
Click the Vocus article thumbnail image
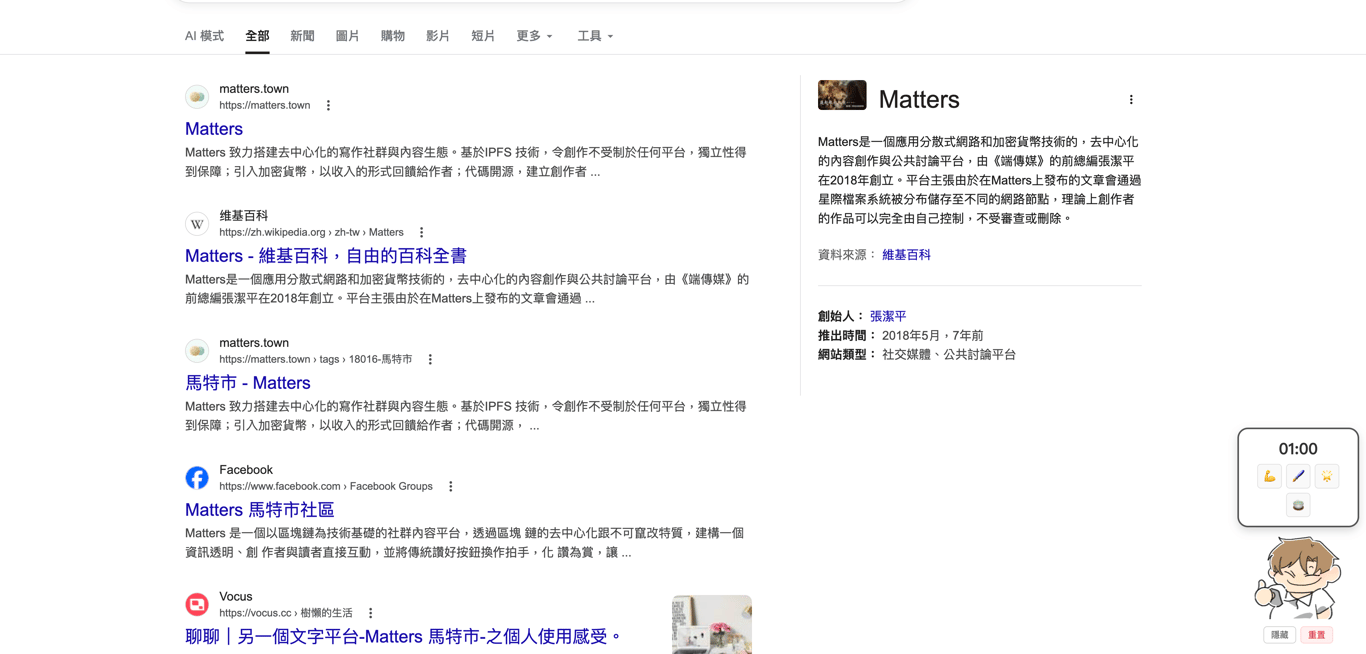[712, 625]
